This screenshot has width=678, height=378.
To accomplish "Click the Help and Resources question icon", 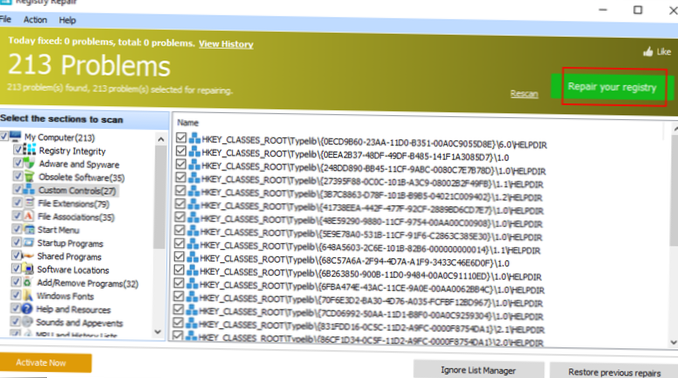I will tap(27, 308).
